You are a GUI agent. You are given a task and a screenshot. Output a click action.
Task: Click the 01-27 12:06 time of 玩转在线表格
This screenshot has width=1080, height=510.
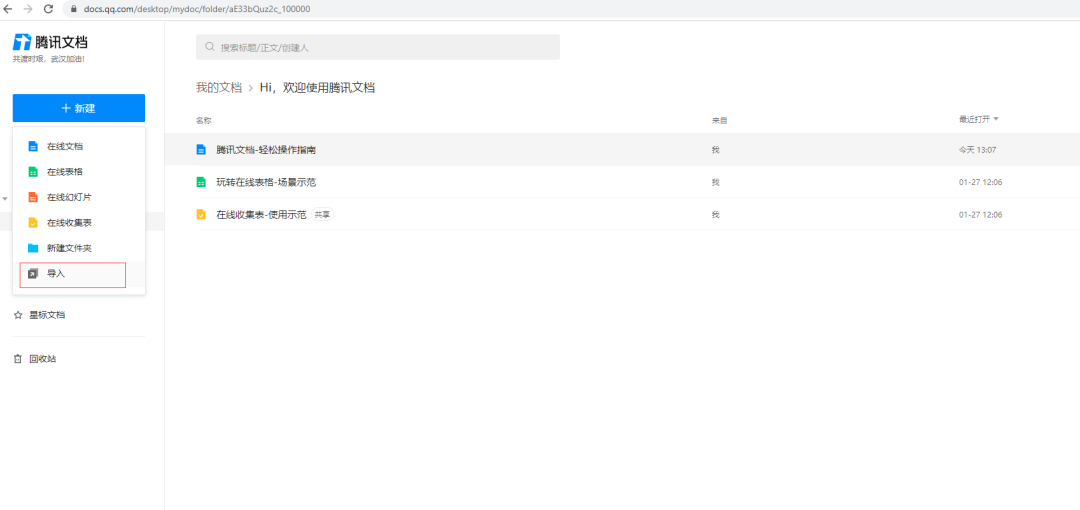pos(980,182)
